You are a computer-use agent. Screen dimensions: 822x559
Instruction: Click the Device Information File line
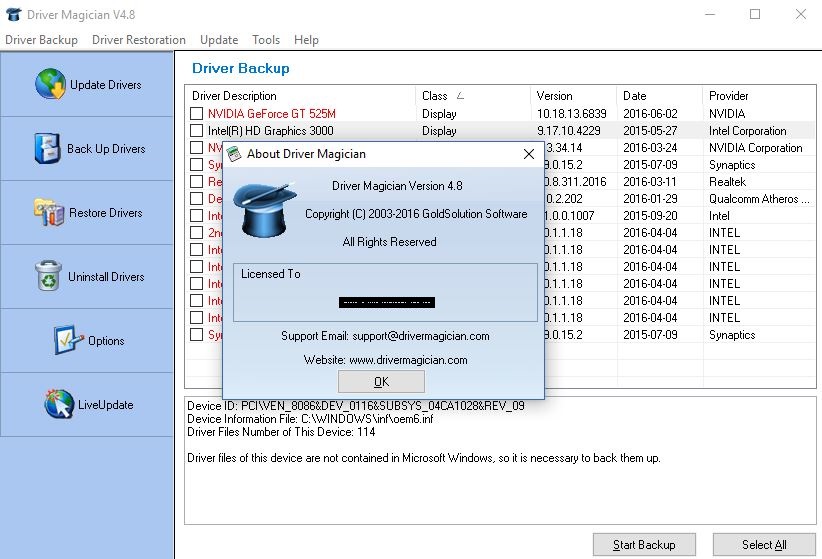click(310, 419)
